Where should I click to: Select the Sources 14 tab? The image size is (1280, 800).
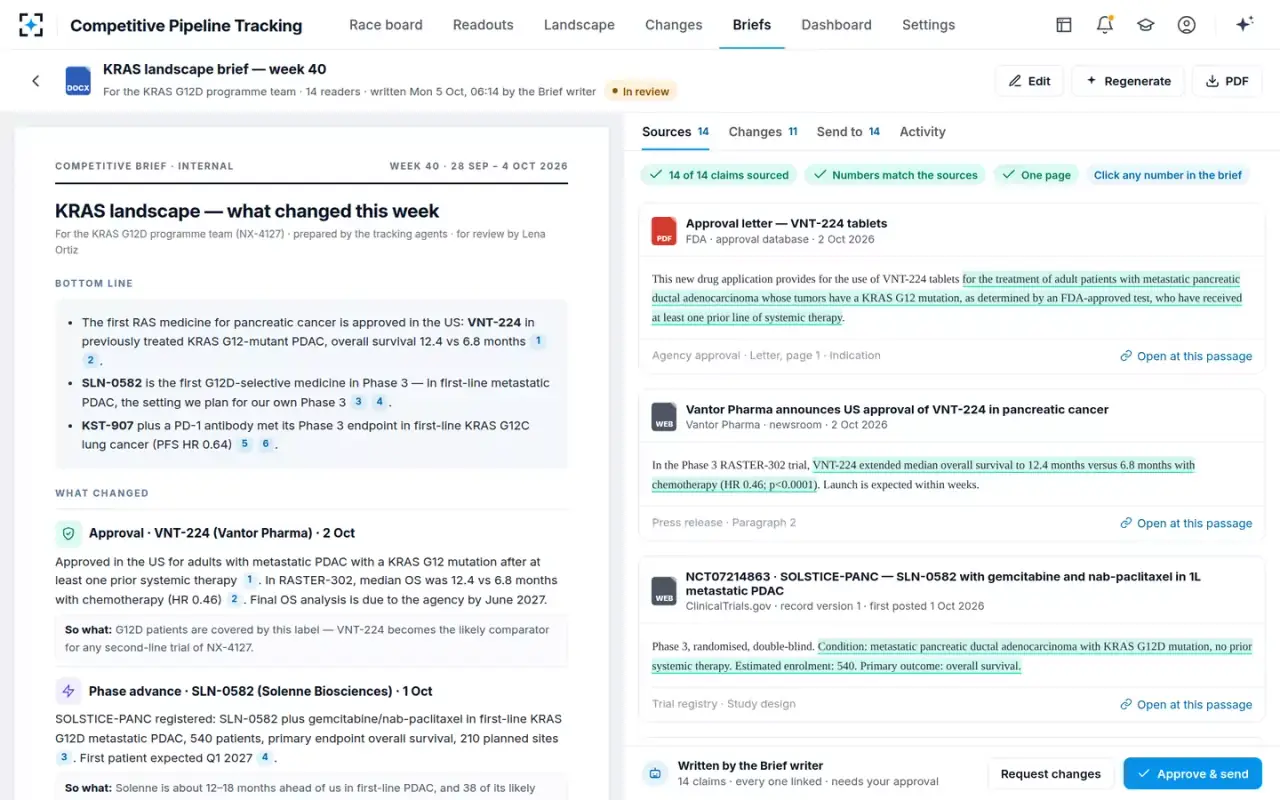(676, 132)
